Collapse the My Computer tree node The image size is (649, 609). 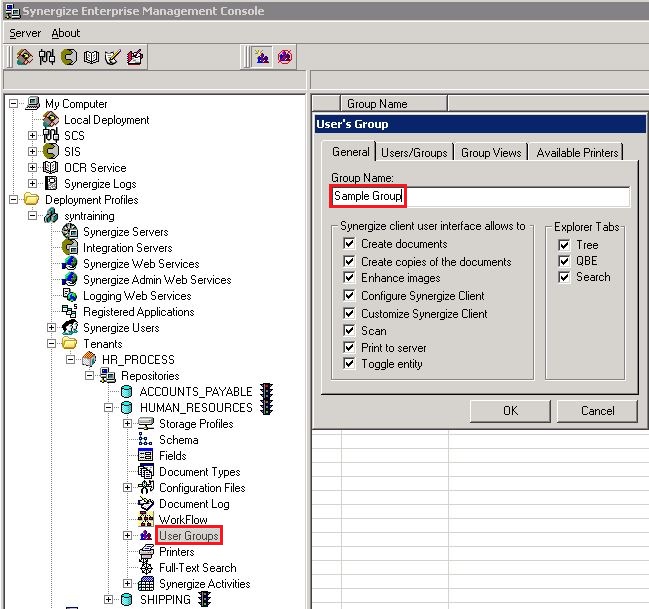coord(14,103)
